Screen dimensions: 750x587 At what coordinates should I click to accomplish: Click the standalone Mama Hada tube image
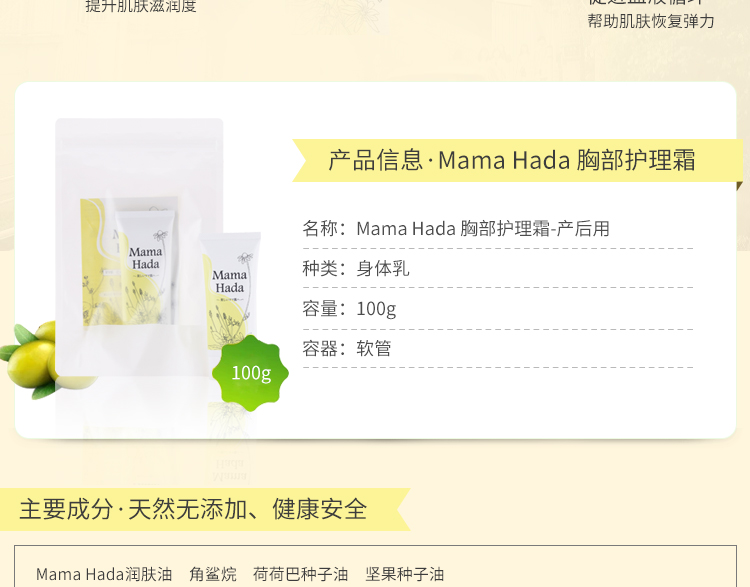coord(232,288)
